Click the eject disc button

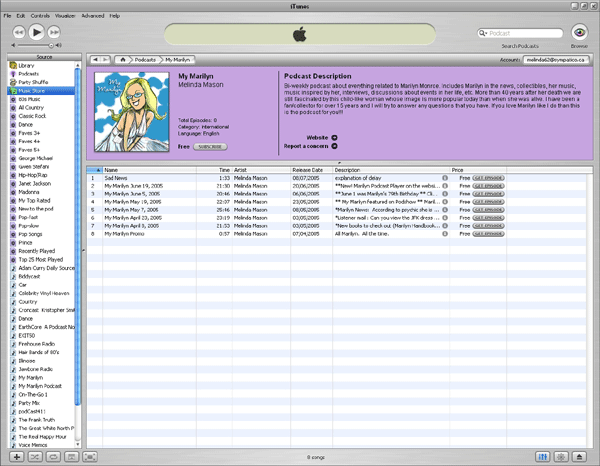(579, 457)
